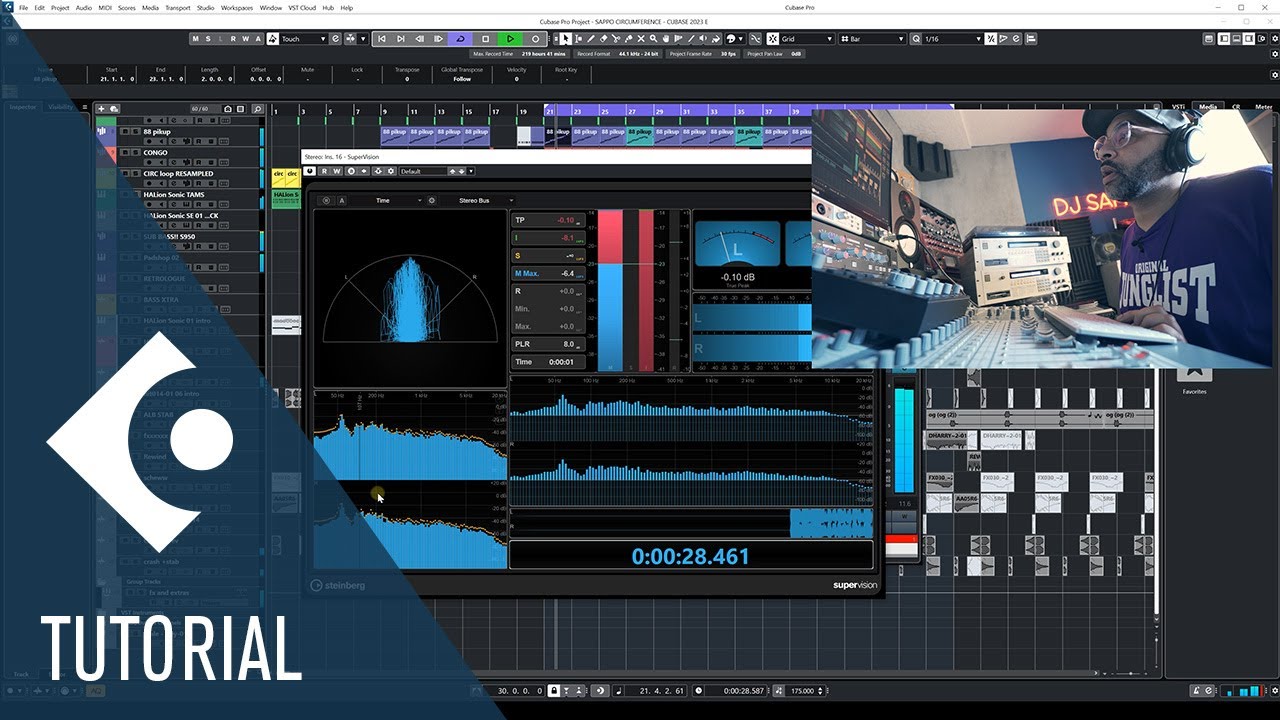Toggle the SuperVision plug-in bypass power button
Screen dimensions: 1280x720
coord(310,171)
